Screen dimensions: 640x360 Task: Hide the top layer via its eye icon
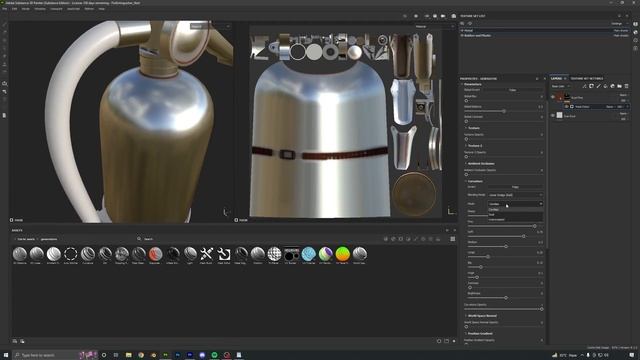(553, 97)
